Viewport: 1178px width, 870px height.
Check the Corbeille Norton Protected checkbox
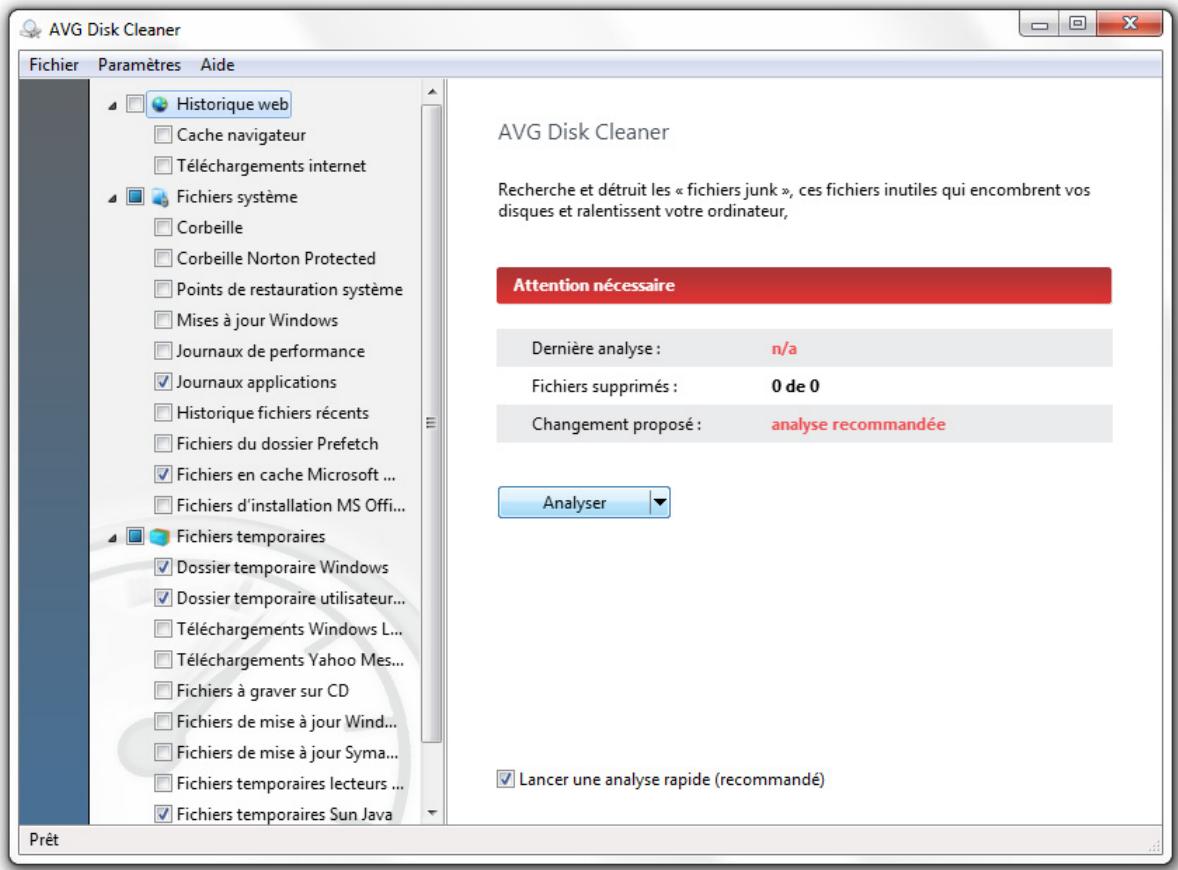[163, 258]
